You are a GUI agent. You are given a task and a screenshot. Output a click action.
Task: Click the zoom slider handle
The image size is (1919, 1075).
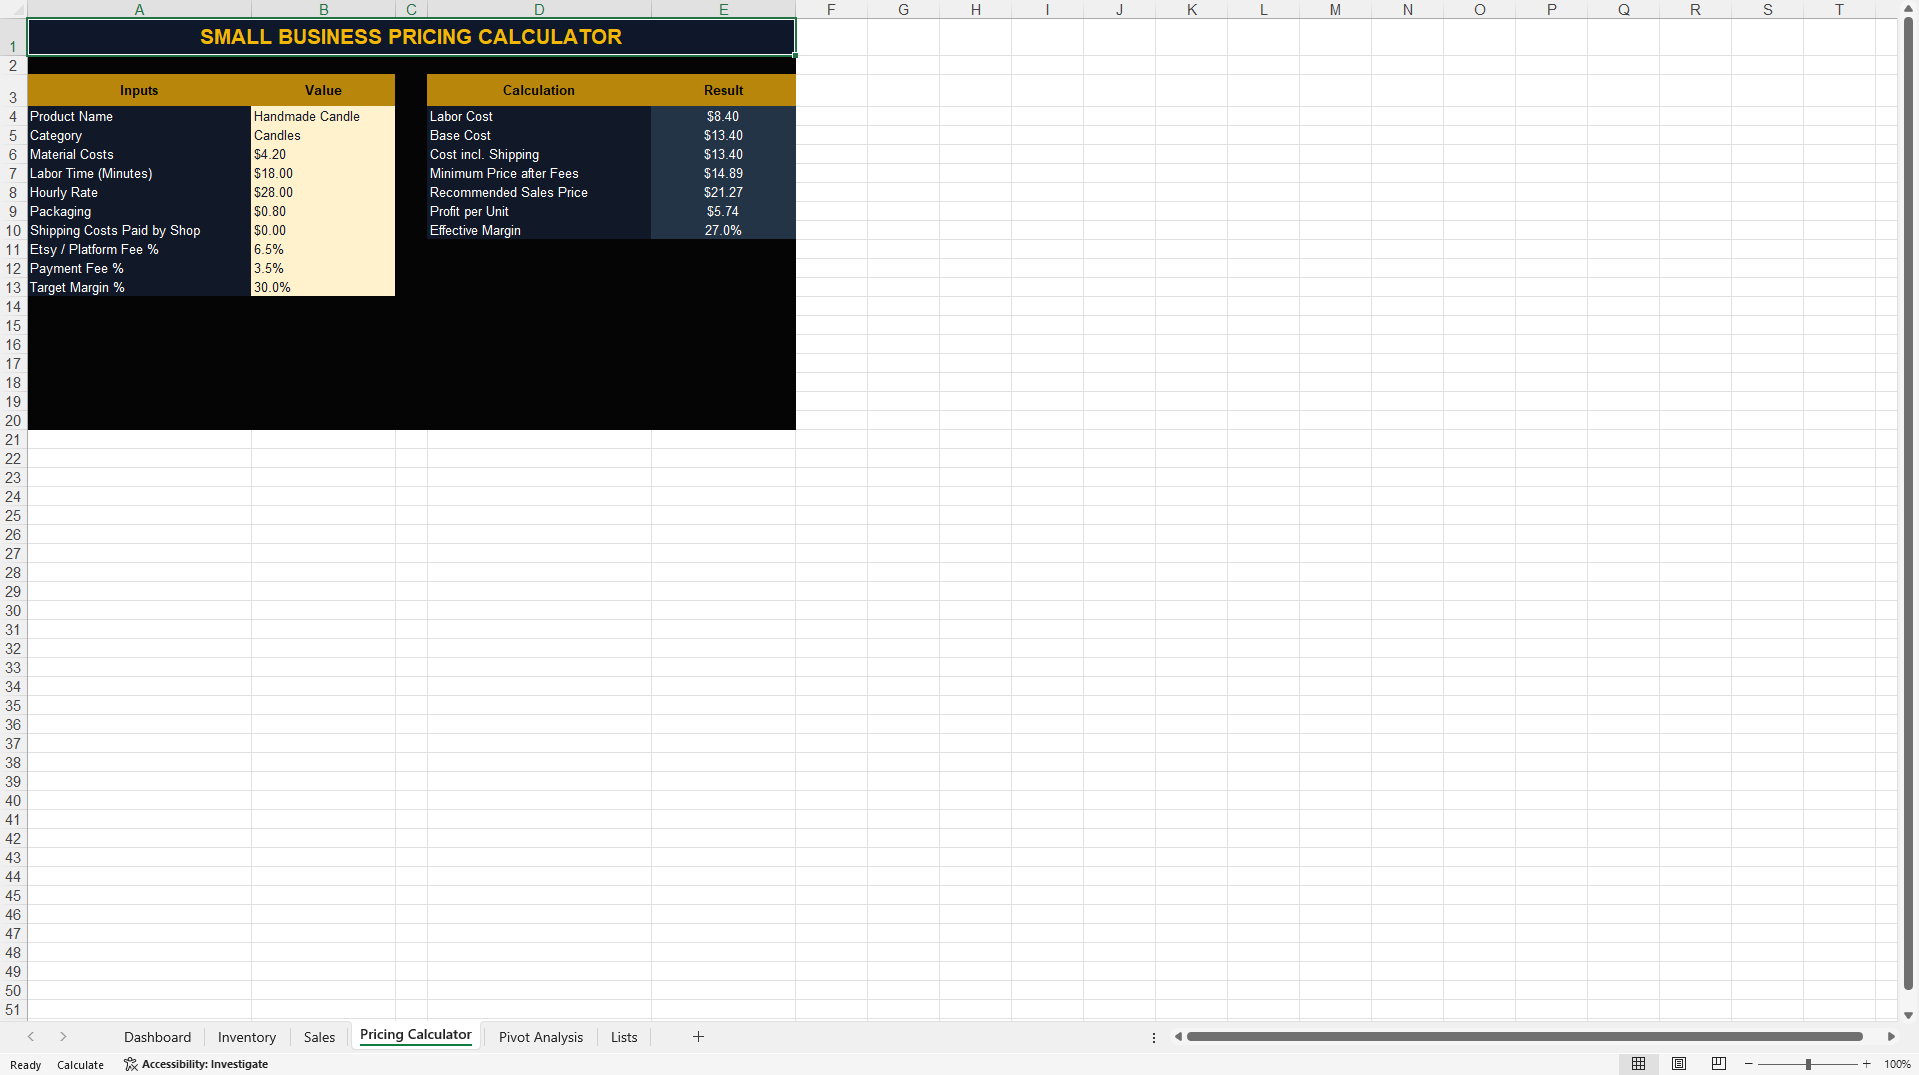point(1808,1064)
